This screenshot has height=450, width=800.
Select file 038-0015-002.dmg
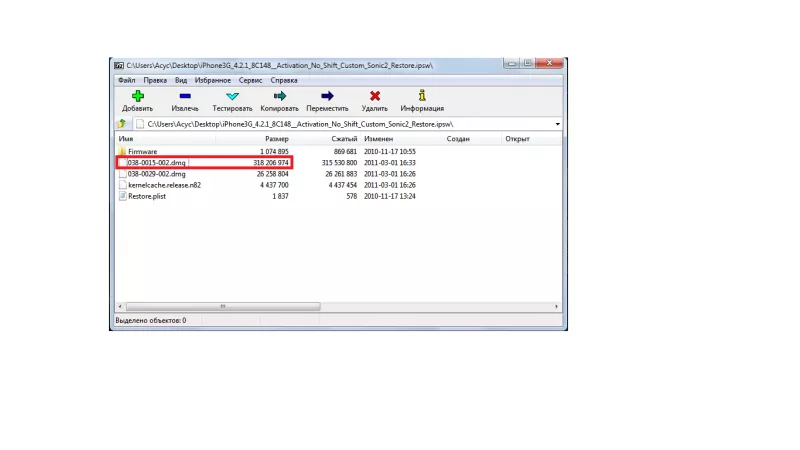click(156, 162)
